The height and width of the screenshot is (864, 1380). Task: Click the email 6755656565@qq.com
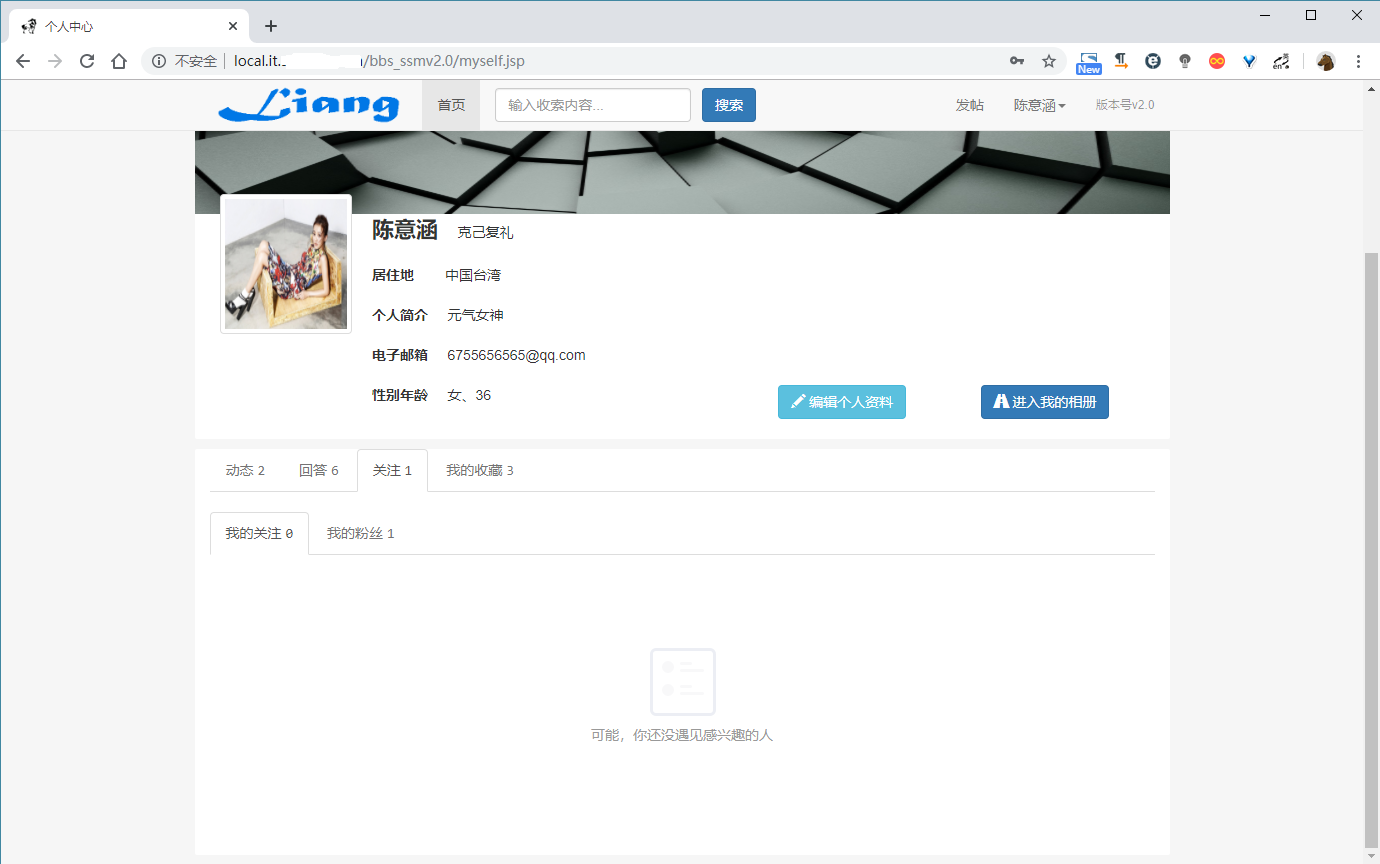click(516, 355)
